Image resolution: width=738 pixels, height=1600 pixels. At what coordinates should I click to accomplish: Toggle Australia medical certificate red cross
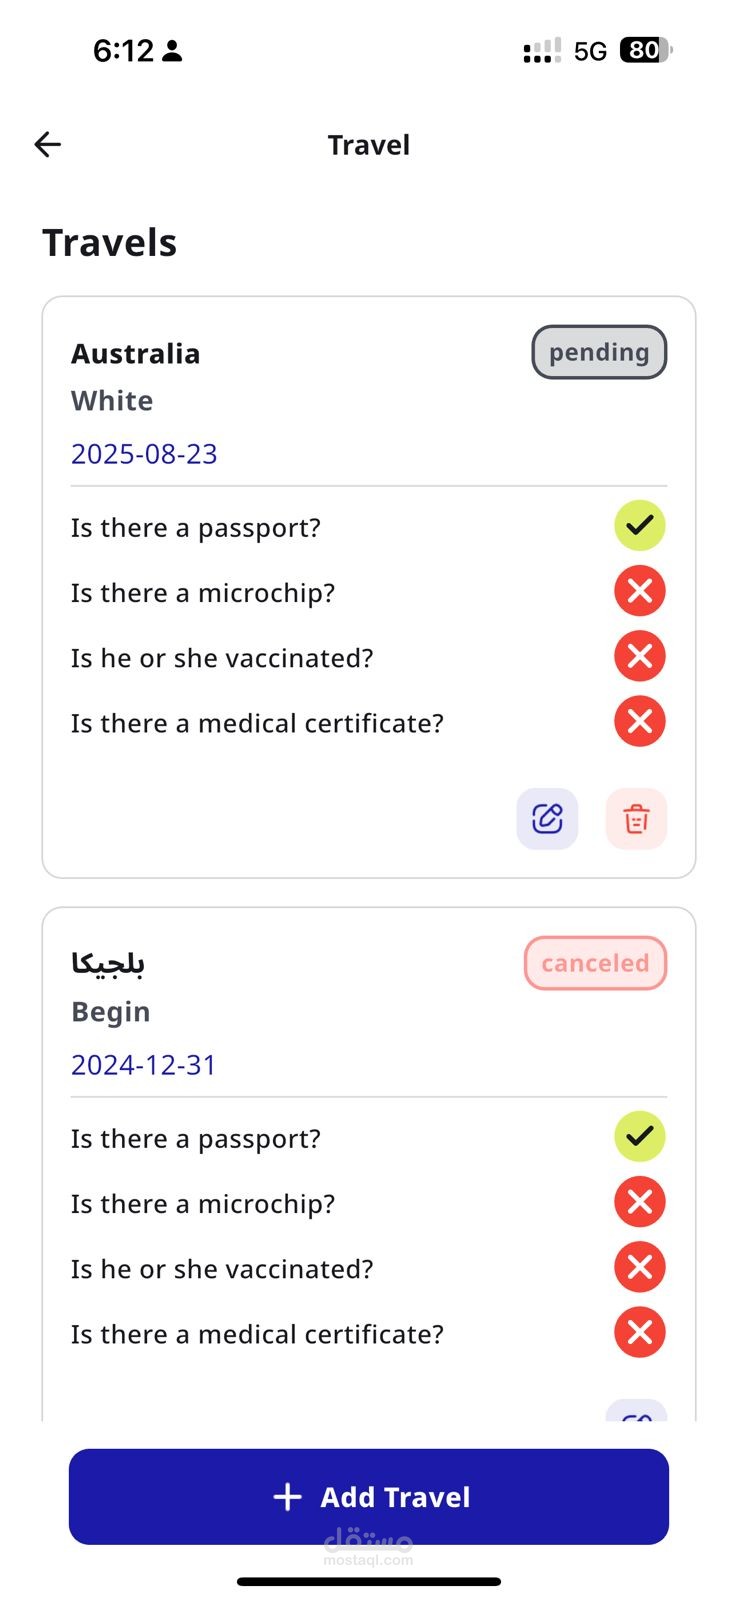click(640, 721)
